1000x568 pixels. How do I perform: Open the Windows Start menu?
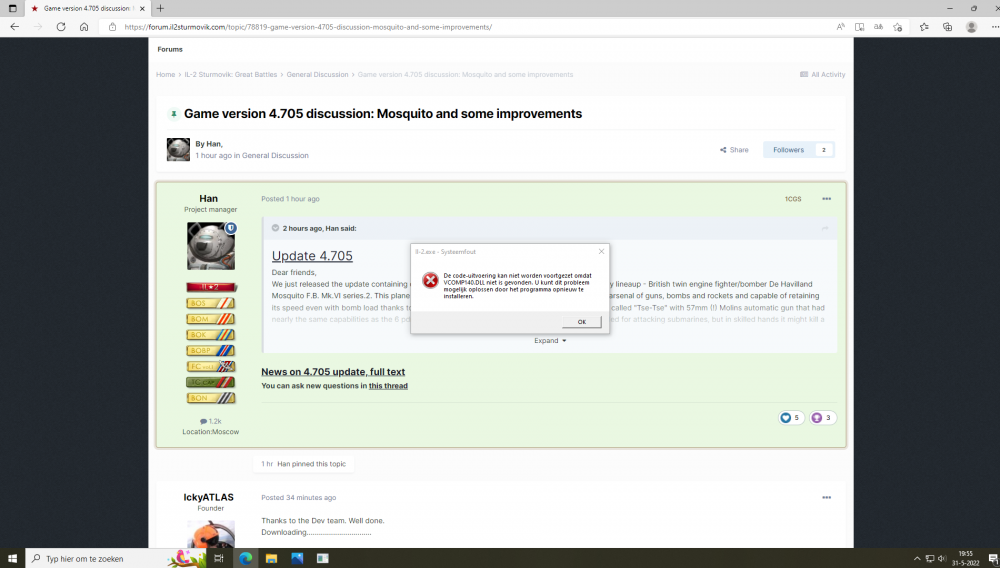(x=12, y=558)
